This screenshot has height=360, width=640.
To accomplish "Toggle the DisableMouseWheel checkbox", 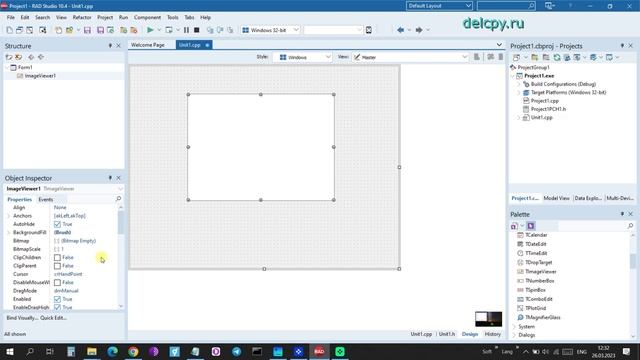I will 57,282.
